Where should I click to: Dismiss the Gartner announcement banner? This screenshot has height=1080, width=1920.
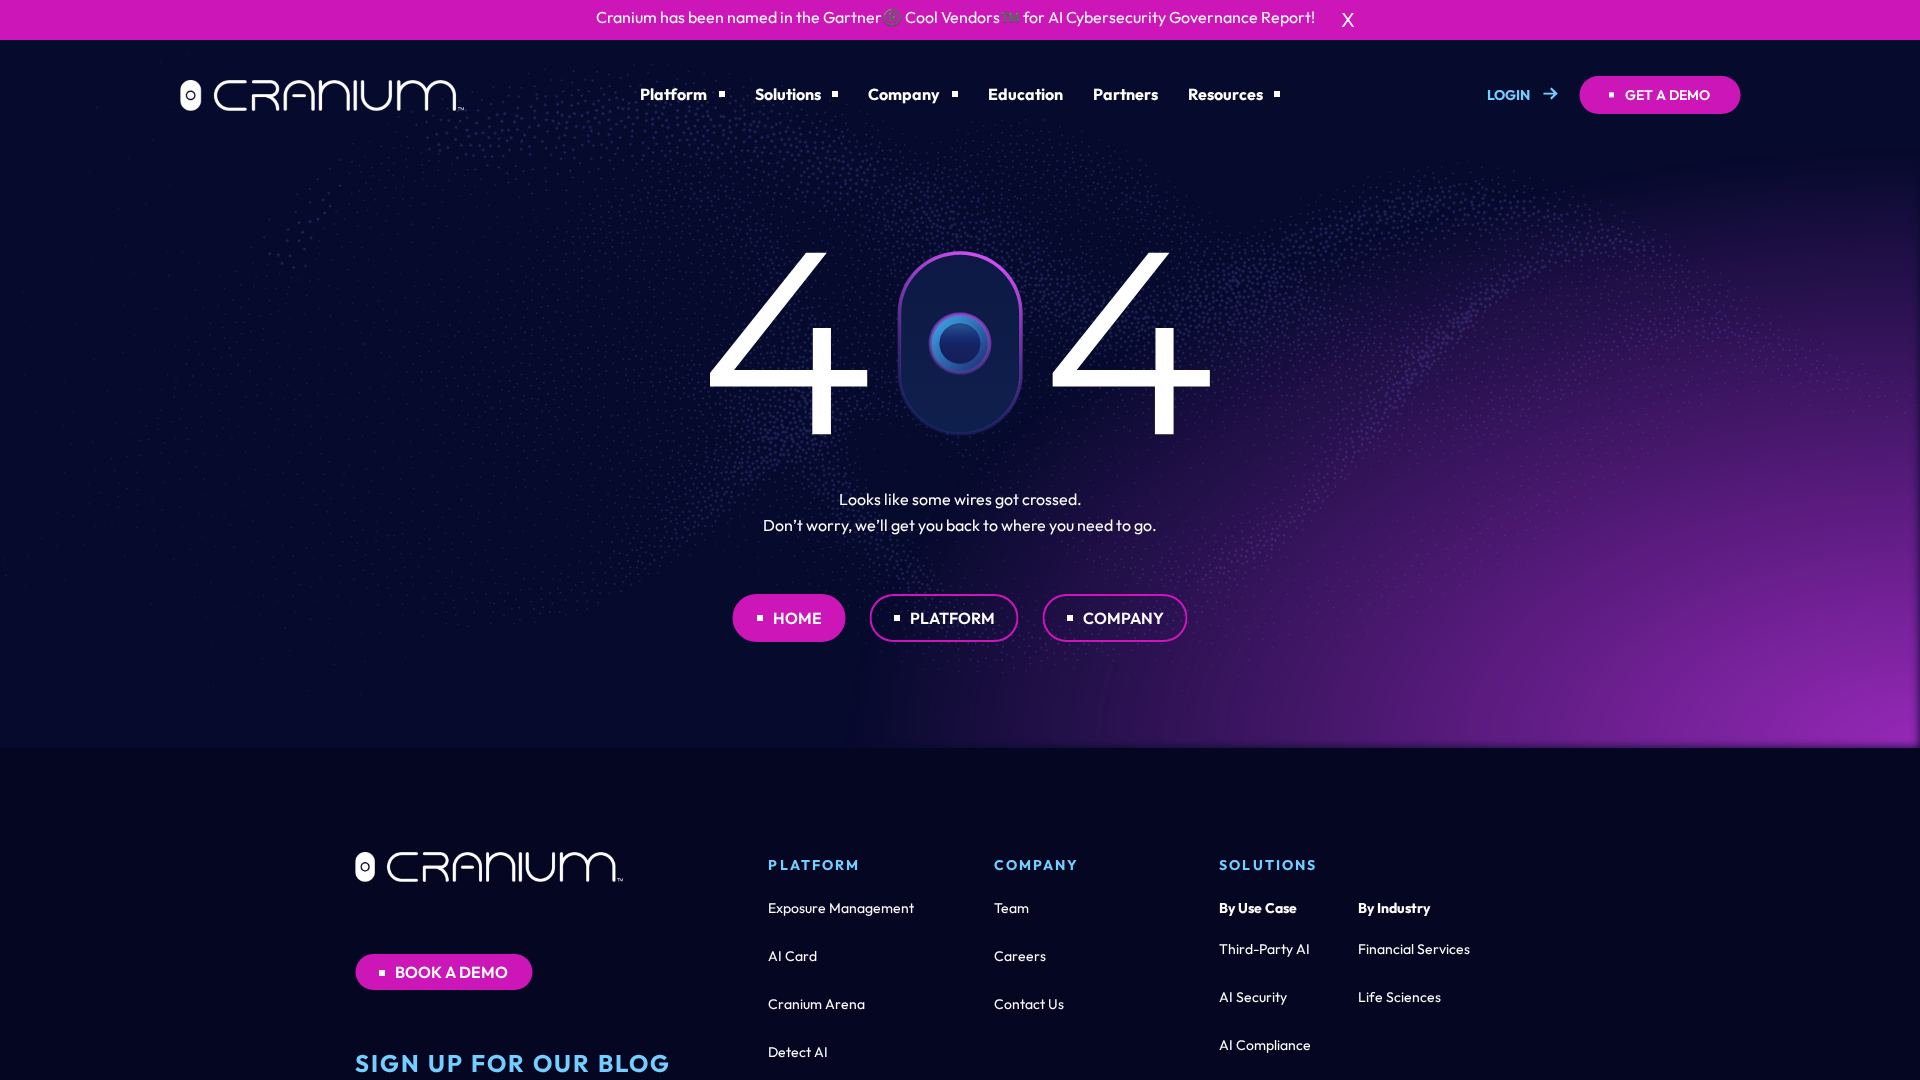tap(1348, 20)
